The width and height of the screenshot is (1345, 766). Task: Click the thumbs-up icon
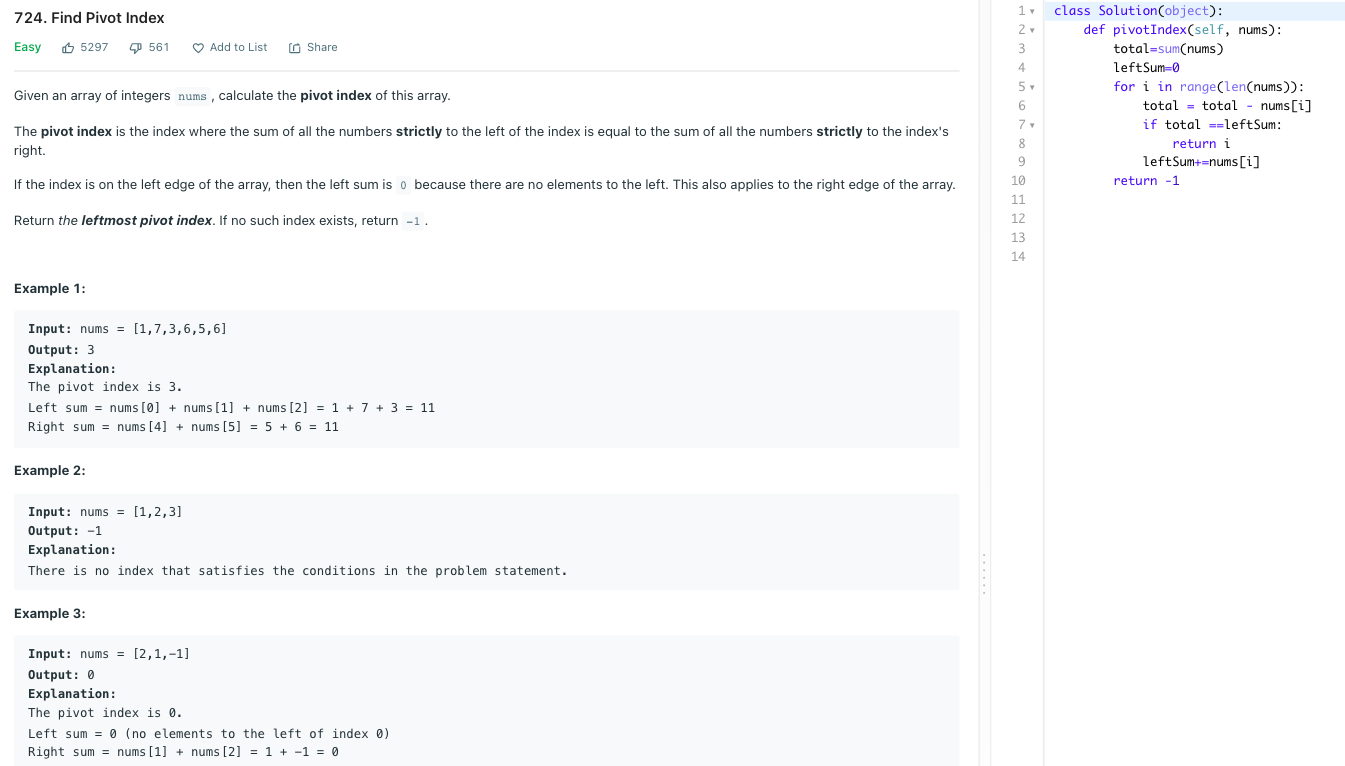tap(68, 47)
